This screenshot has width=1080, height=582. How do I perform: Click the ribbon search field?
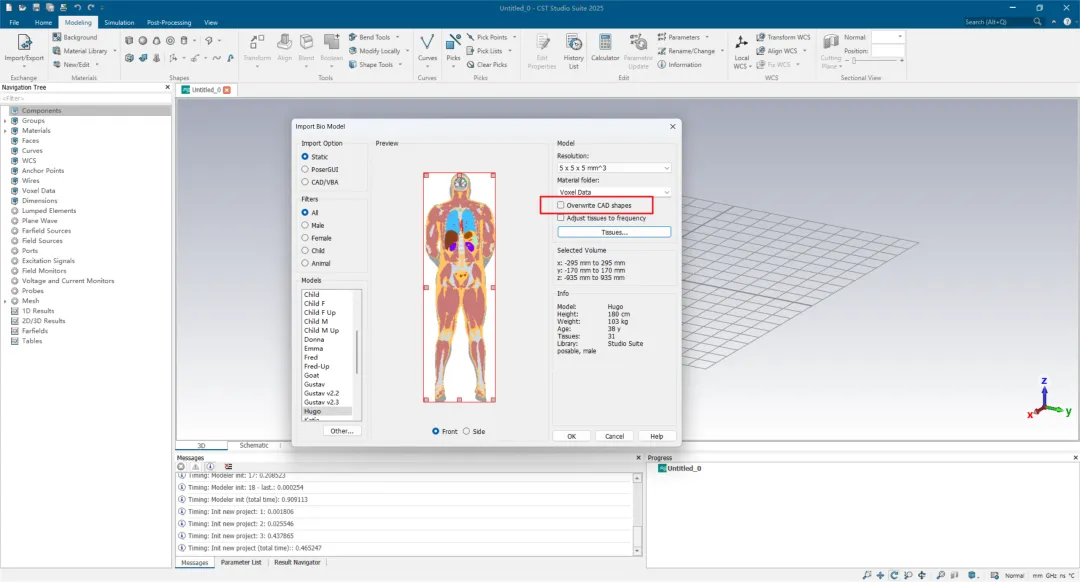pos(1002,22)
